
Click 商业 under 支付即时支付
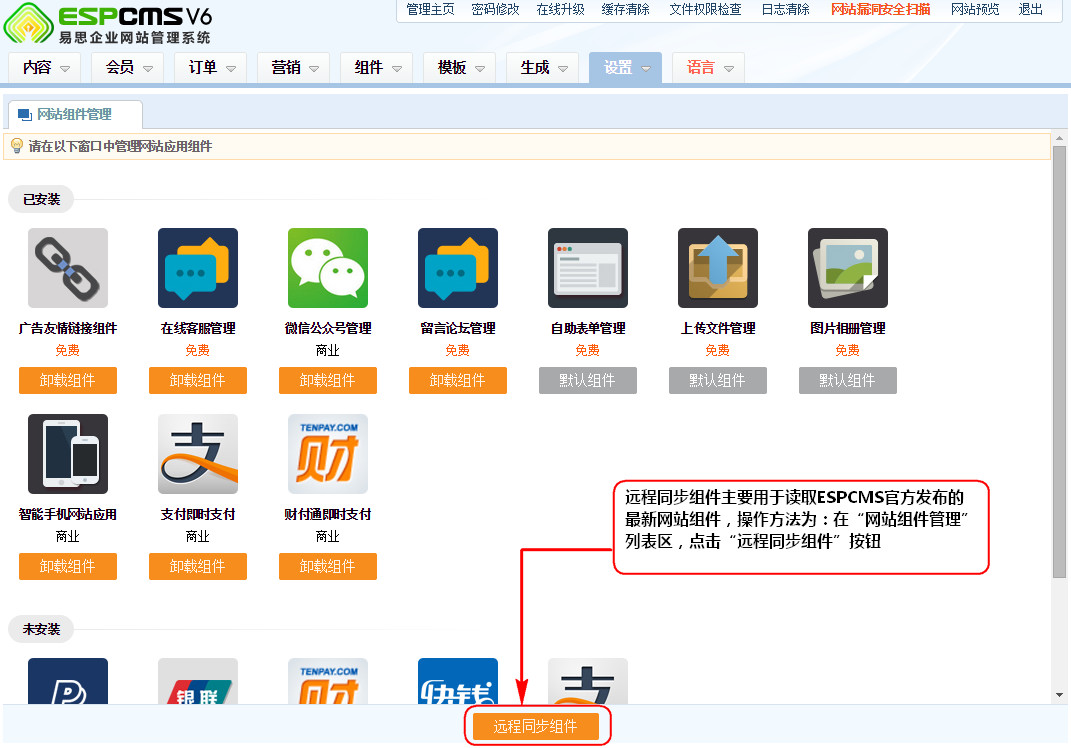pyautogui.click(x=197, y=536)
